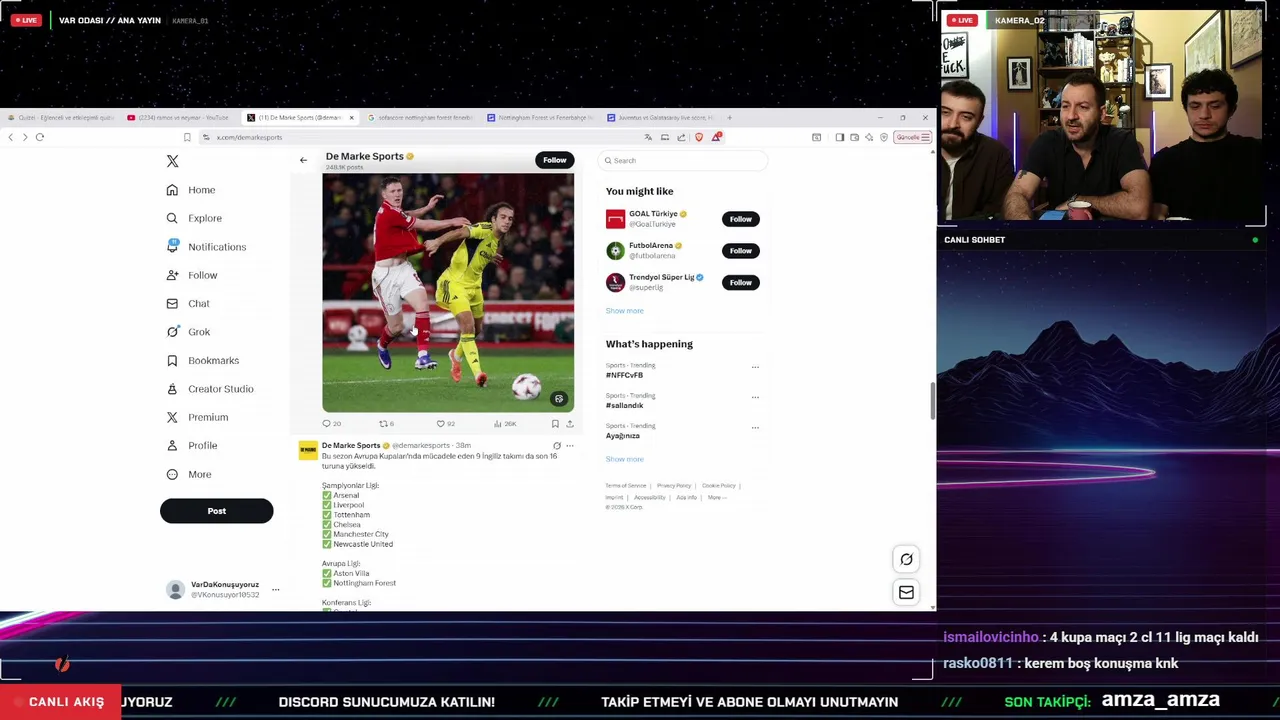This screenshot has height=720, width=1280.
Task: Click the Grok icon on the 38m post
Action: (x=557, y=446)
